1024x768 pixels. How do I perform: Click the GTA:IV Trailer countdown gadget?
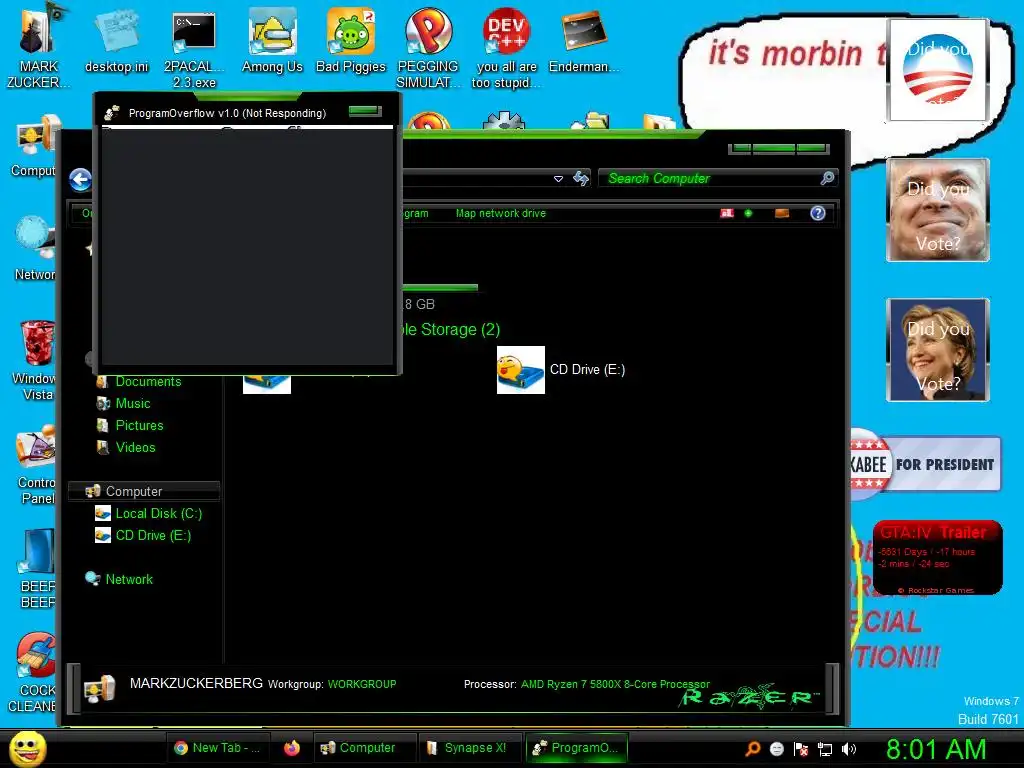coord(937,558)
